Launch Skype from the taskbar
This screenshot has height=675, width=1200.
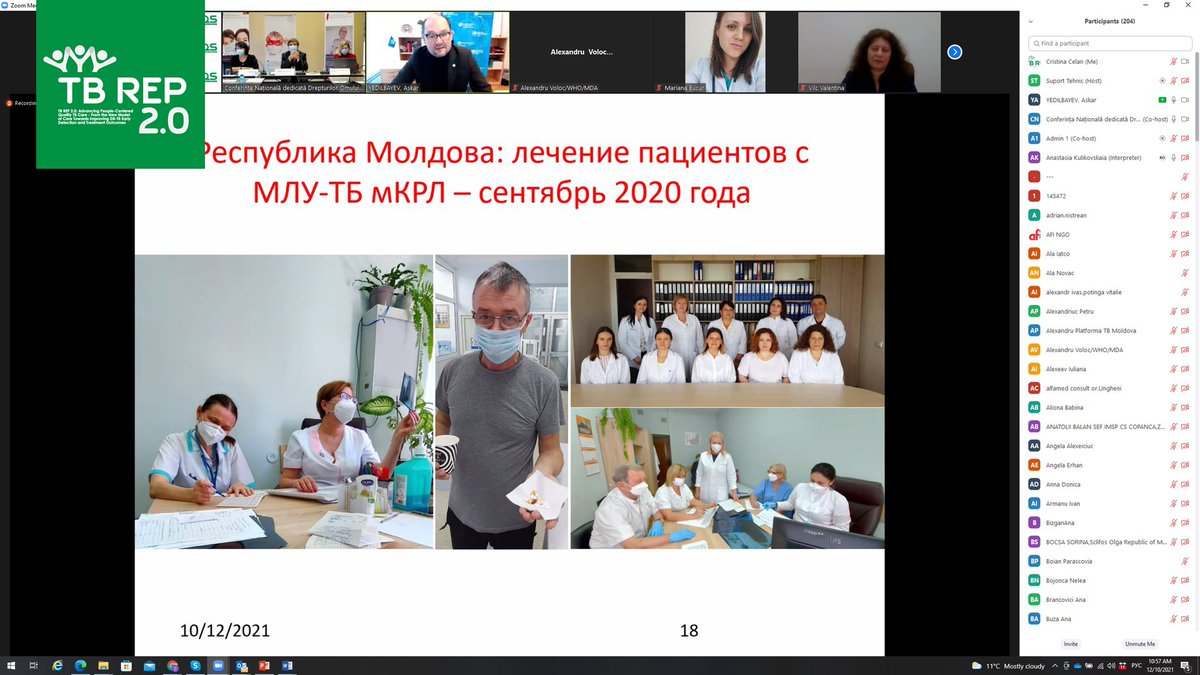(196, 664)
